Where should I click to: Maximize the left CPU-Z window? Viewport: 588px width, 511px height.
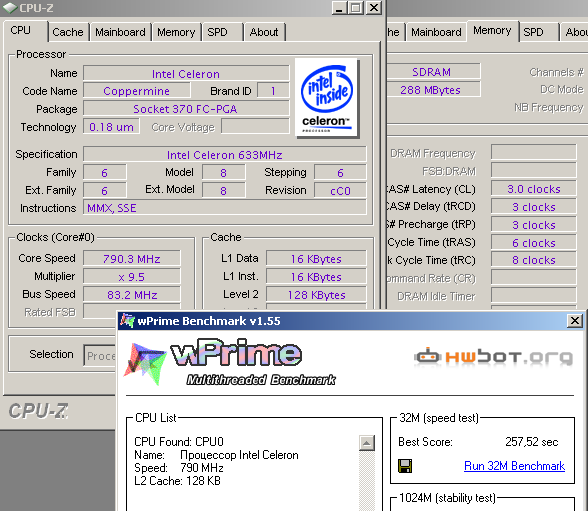pos(356,7)
